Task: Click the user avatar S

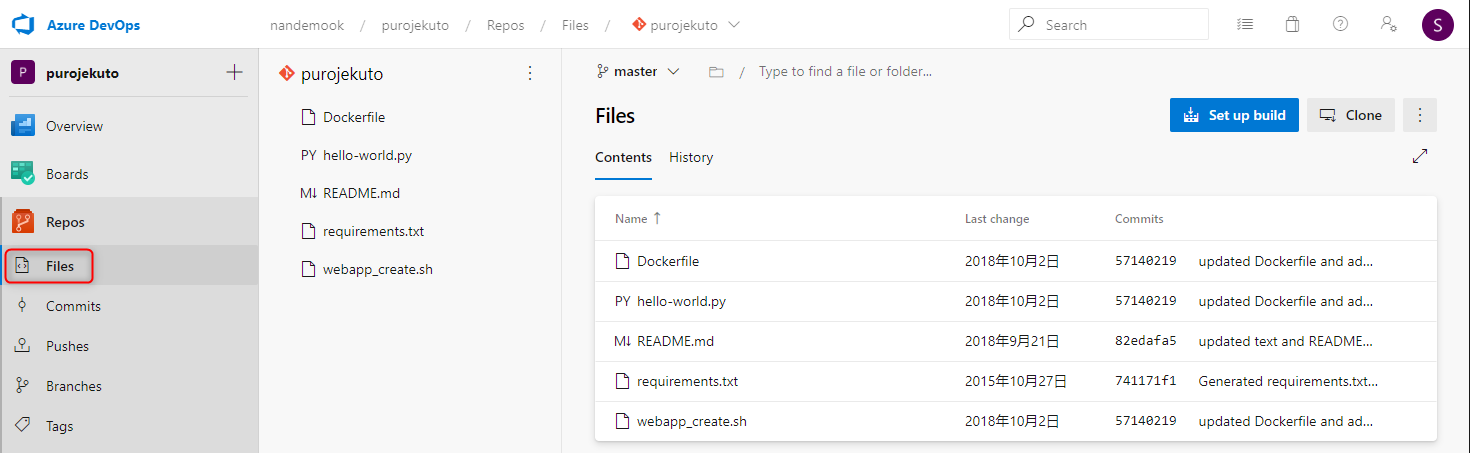Action: tap(1437, 24)
